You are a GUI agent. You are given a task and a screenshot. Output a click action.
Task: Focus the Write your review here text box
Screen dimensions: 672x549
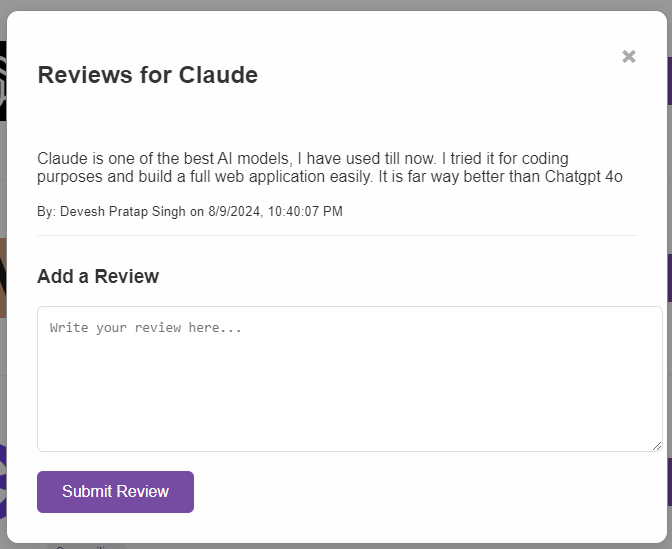[x=350, y=379]
